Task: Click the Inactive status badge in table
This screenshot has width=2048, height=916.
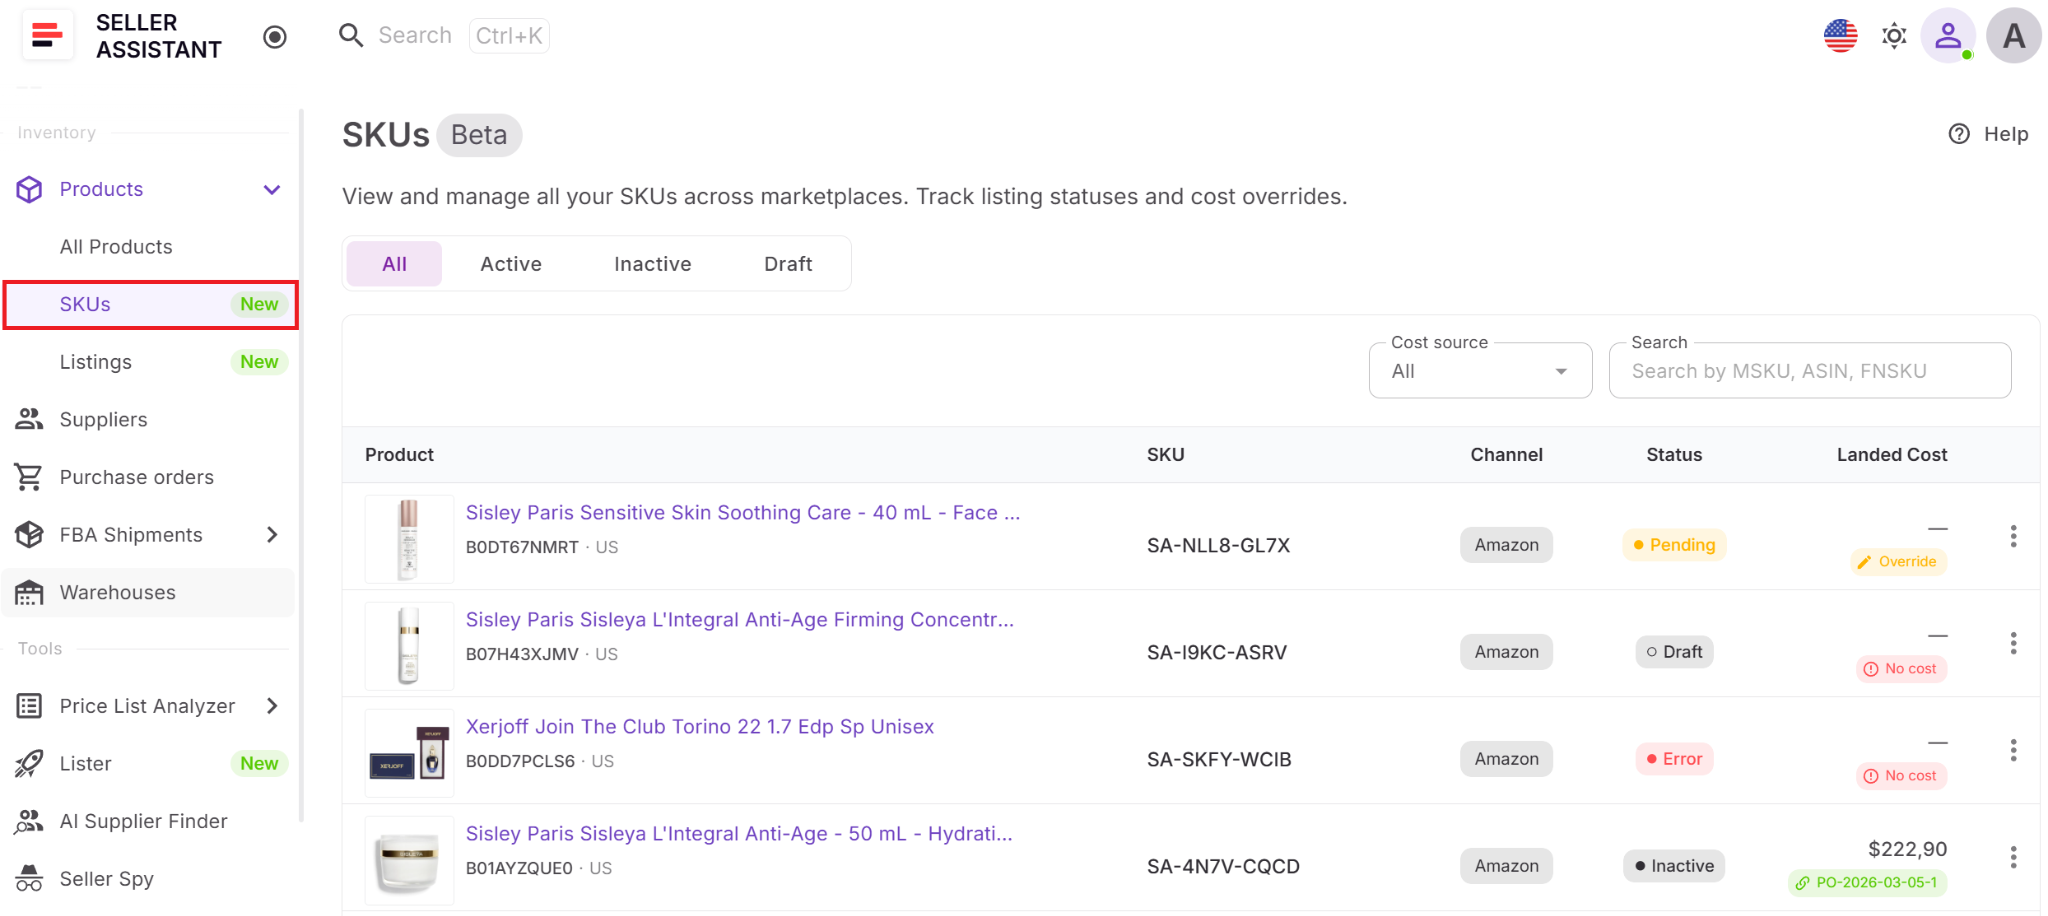Action: (1674, 866)
